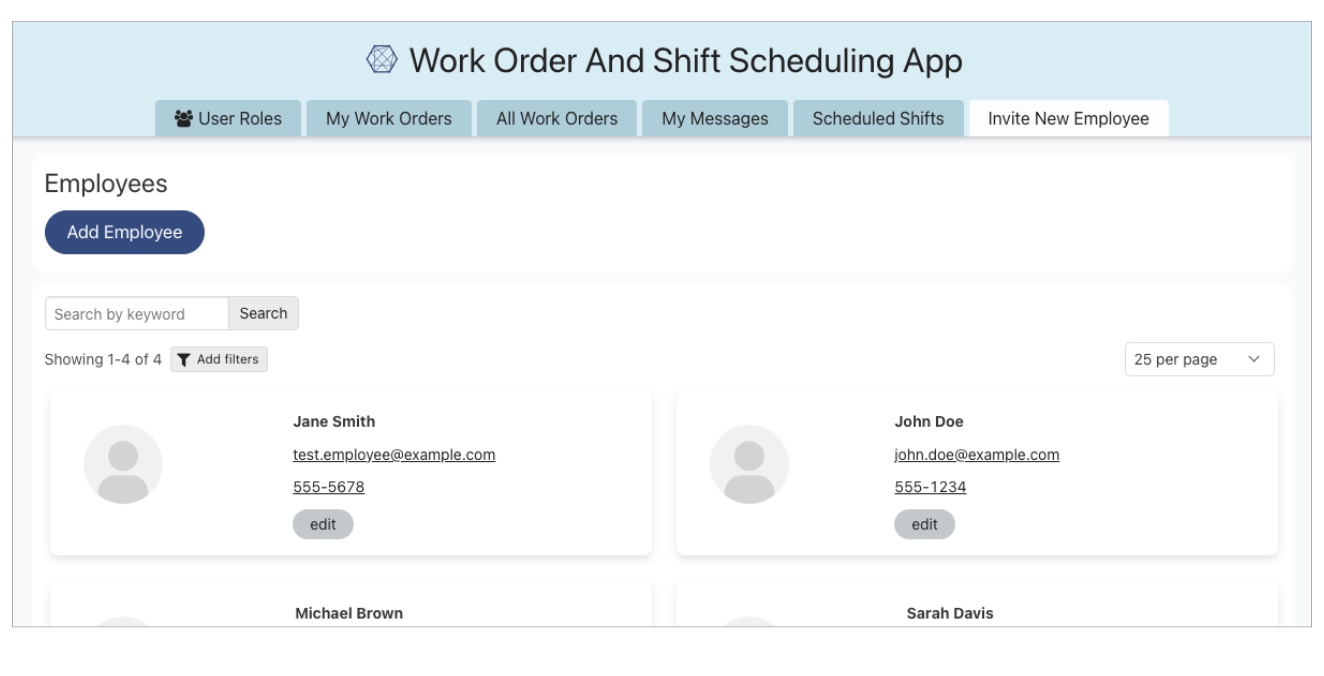Open test.employee@example.com email link
The height and width of the screenshot is (676, 1324).
point(394,455)
